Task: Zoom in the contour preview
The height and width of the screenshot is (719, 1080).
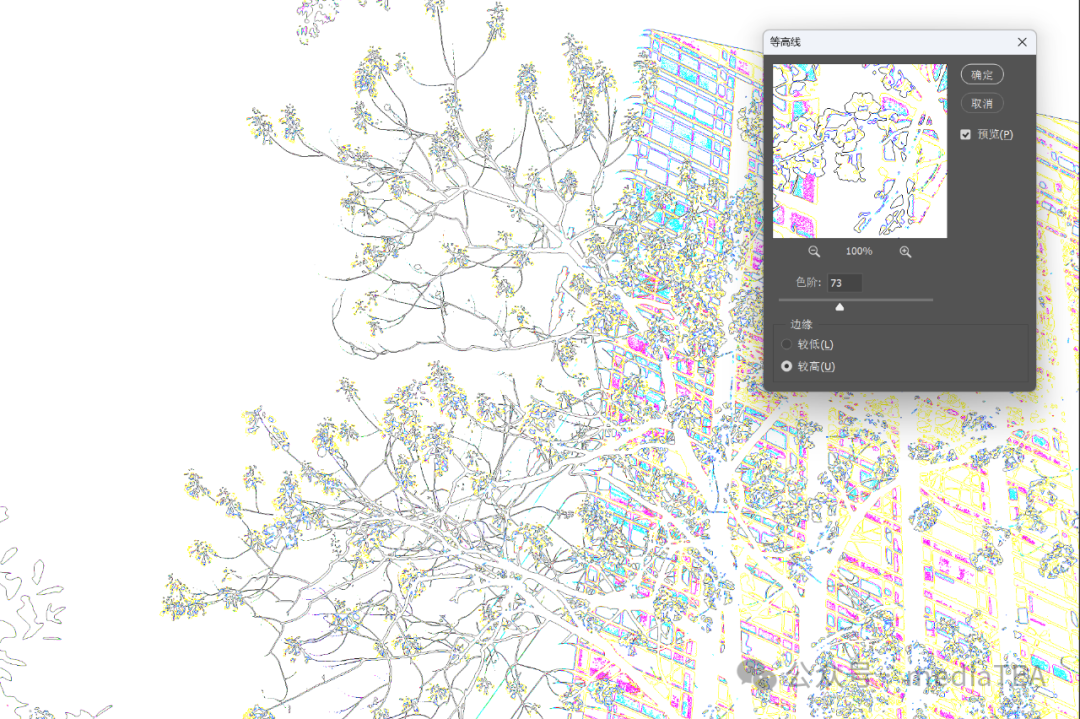Action: (x=905, y=251)
